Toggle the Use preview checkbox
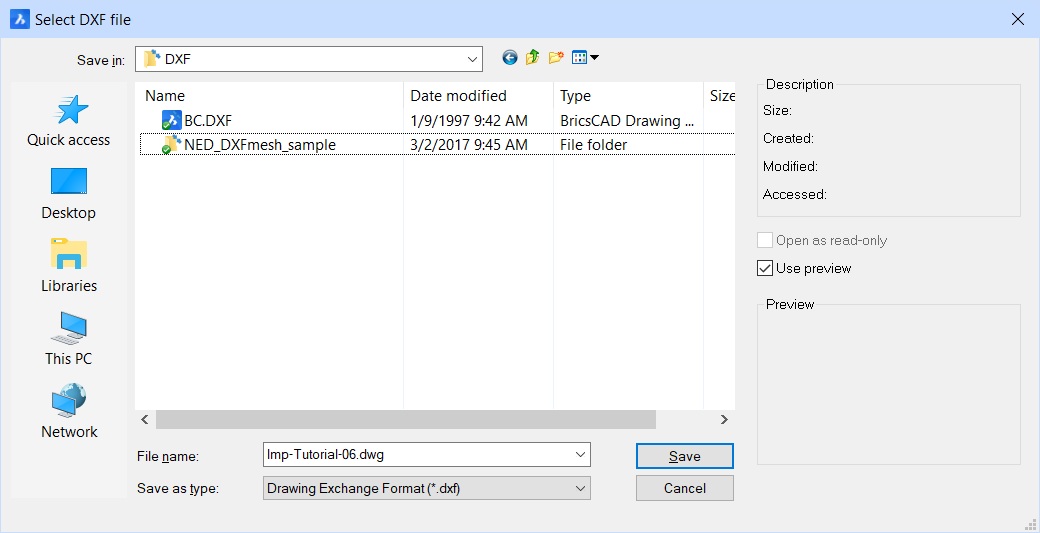This screenshot has width=1040, height=533. click(765, 268)
